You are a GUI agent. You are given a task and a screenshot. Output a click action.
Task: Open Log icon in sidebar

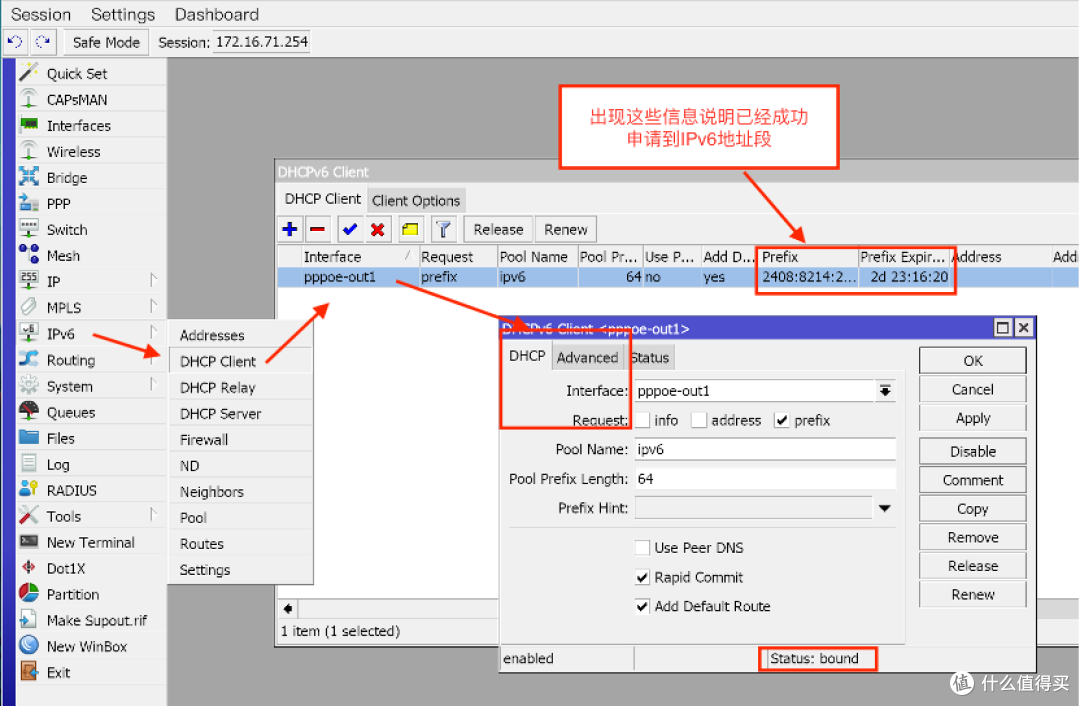point(29,464)
